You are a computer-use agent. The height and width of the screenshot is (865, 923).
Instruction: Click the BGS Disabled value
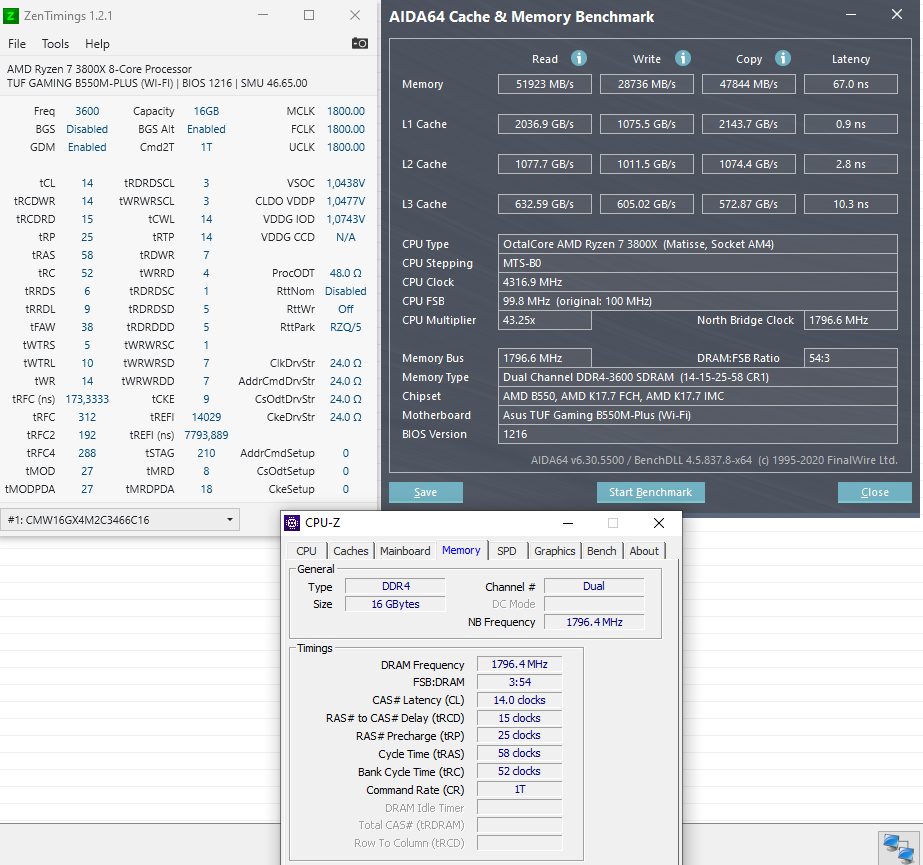click(x=87, y=129)
